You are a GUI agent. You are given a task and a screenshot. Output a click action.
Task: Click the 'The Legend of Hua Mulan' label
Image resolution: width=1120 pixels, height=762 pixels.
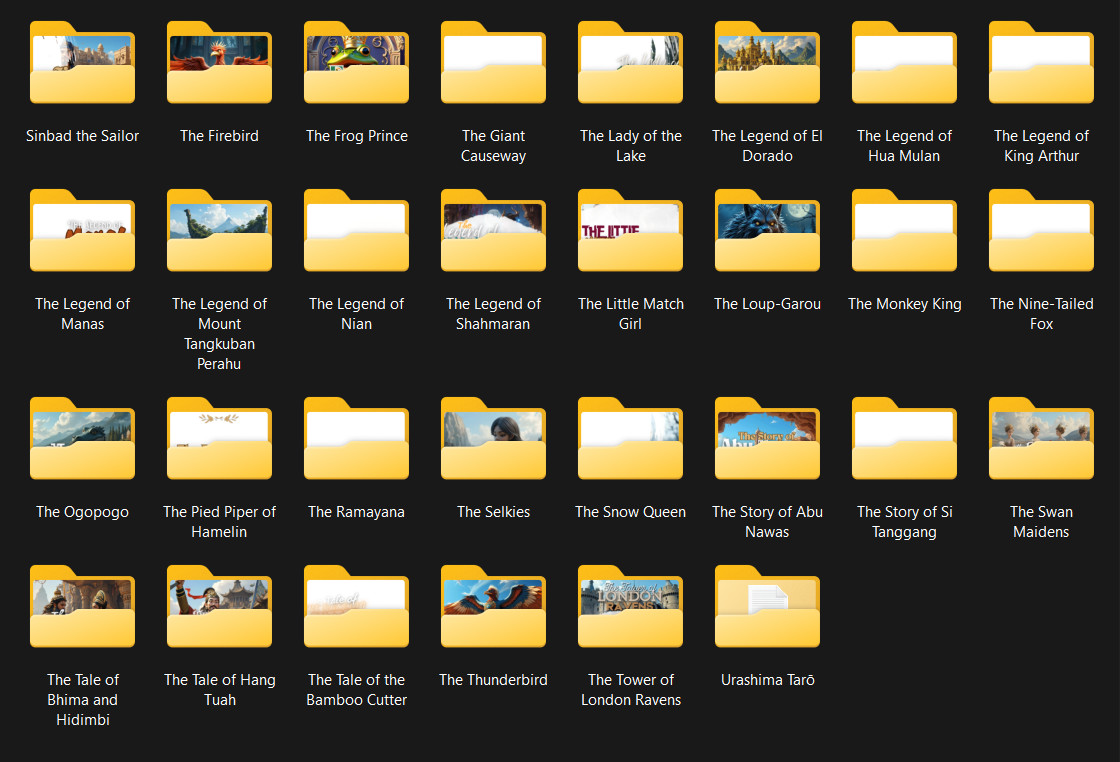904,146
